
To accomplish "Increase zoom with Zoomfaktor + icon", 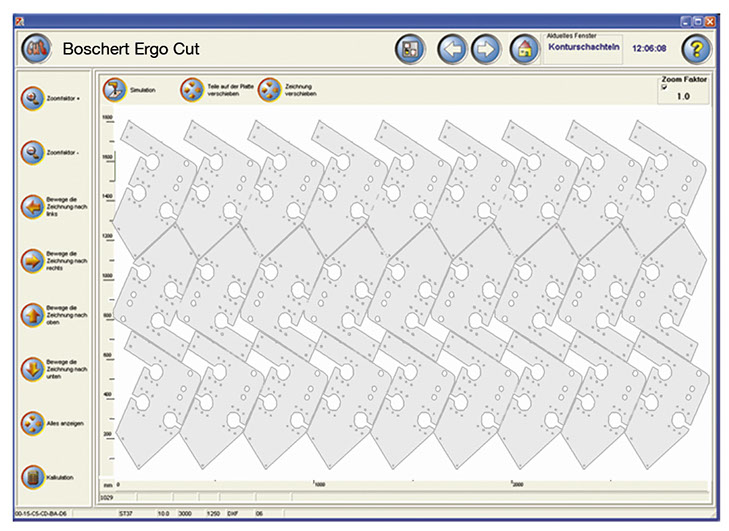I will pyautogui.click(x=33, y=98).
